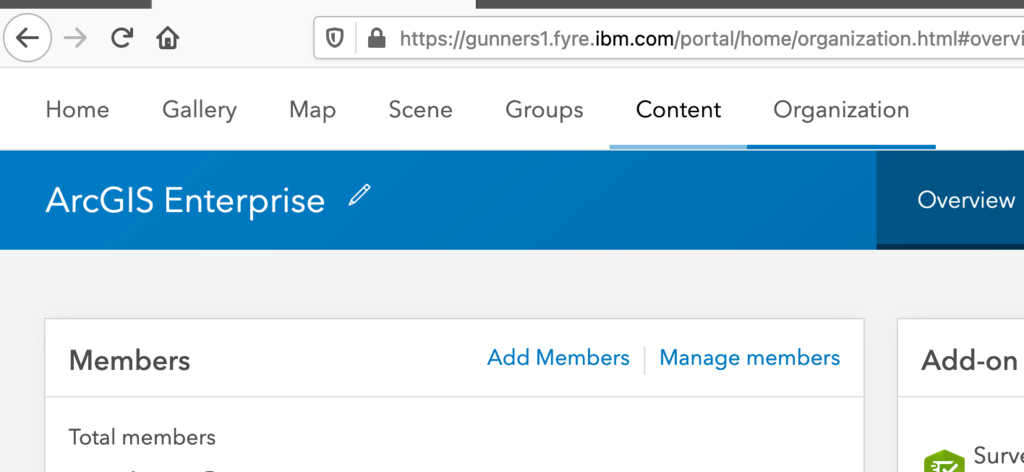This screenshot has width=1024, height=472.
Task: Select the Organization navigation tab
Action: point(841,110)
